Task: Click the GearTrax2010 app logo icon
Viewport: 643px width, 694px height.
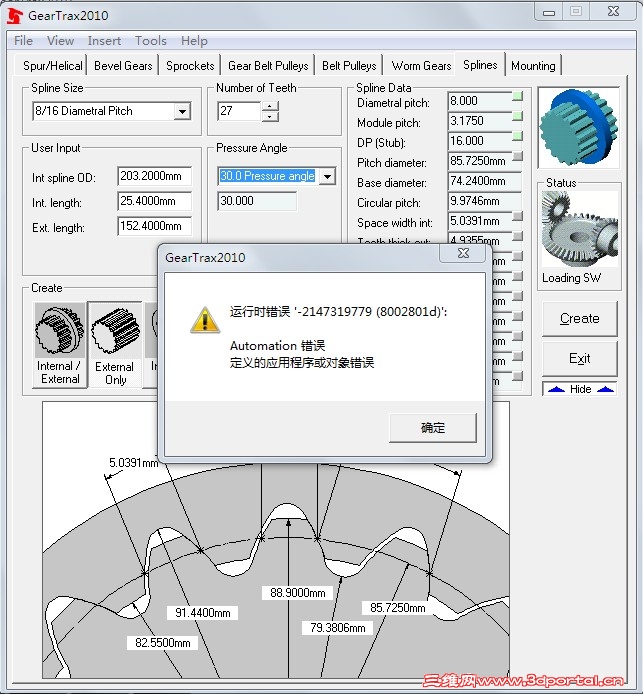Action: click(15, 16)
